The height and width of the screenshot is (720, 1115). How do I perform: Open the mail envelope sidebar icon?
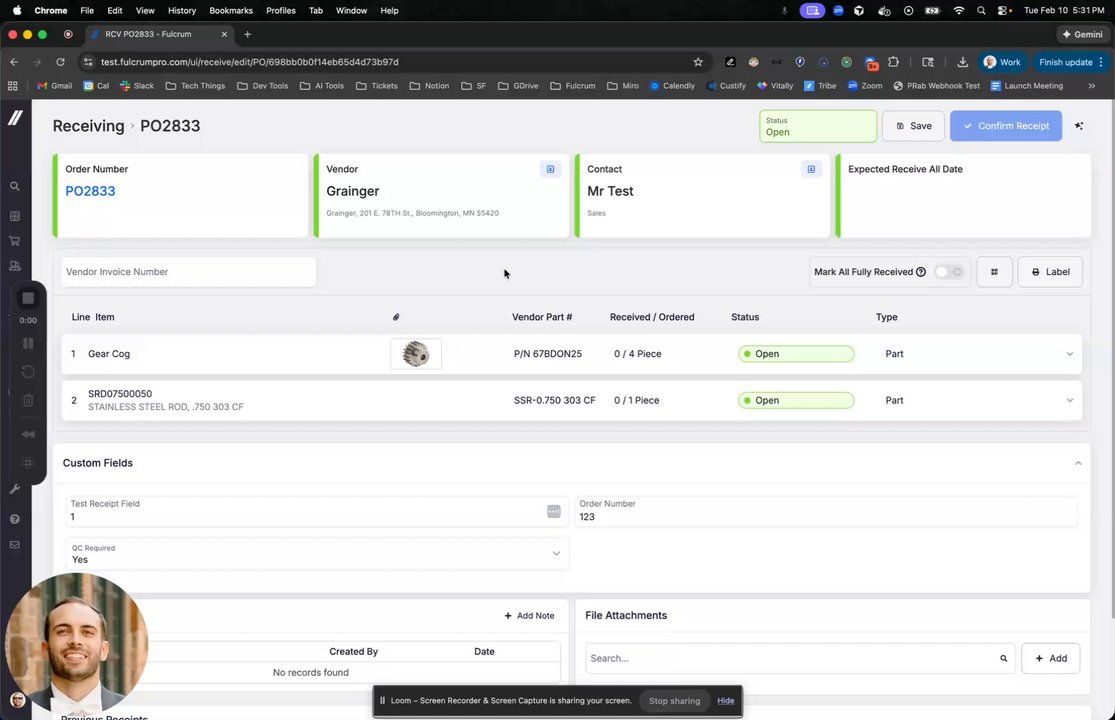(14, 545)
